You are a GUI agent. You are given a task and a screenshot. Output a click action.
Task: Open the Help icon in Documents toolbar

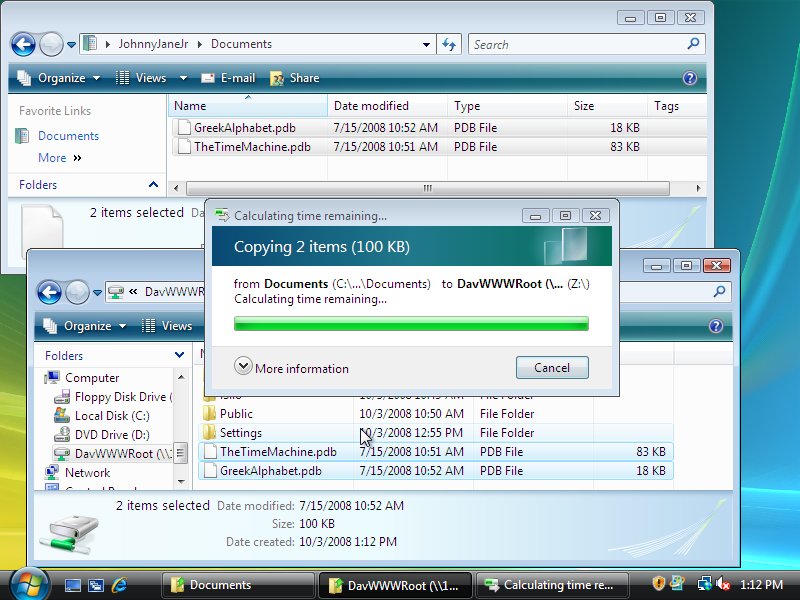click(x=689, y=78)
